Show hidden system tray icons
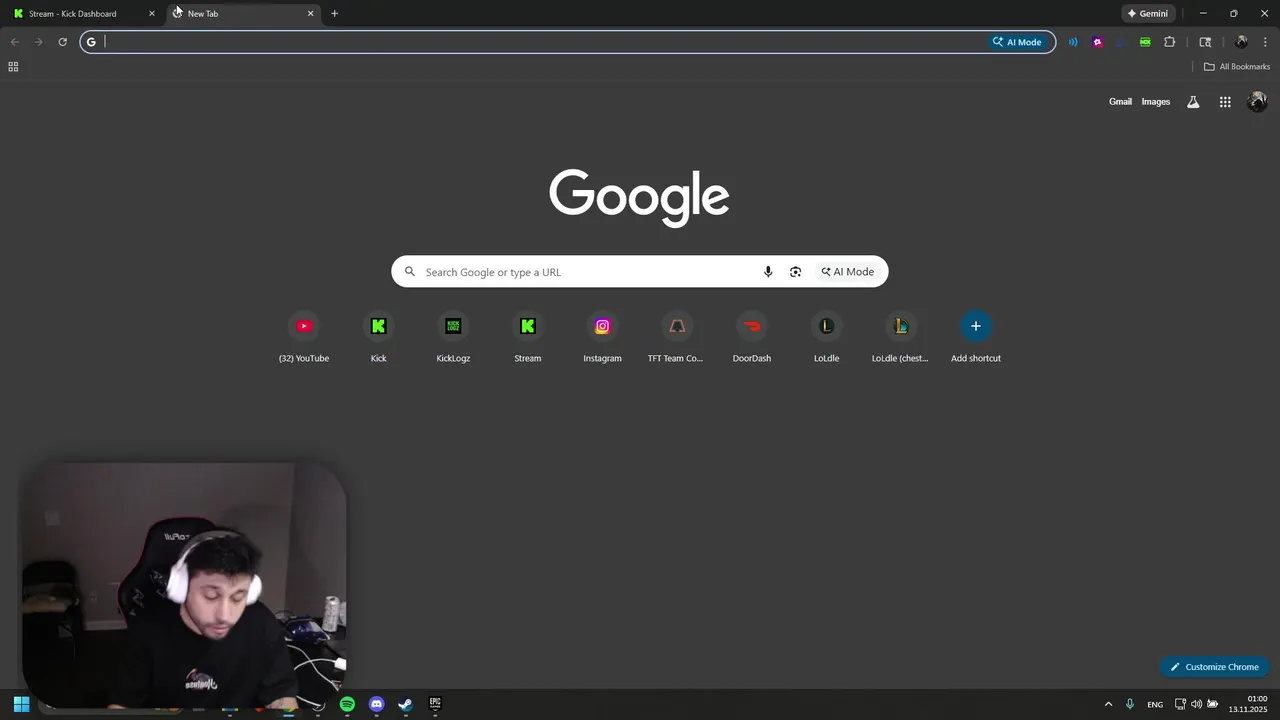 tap(1108, 704)
